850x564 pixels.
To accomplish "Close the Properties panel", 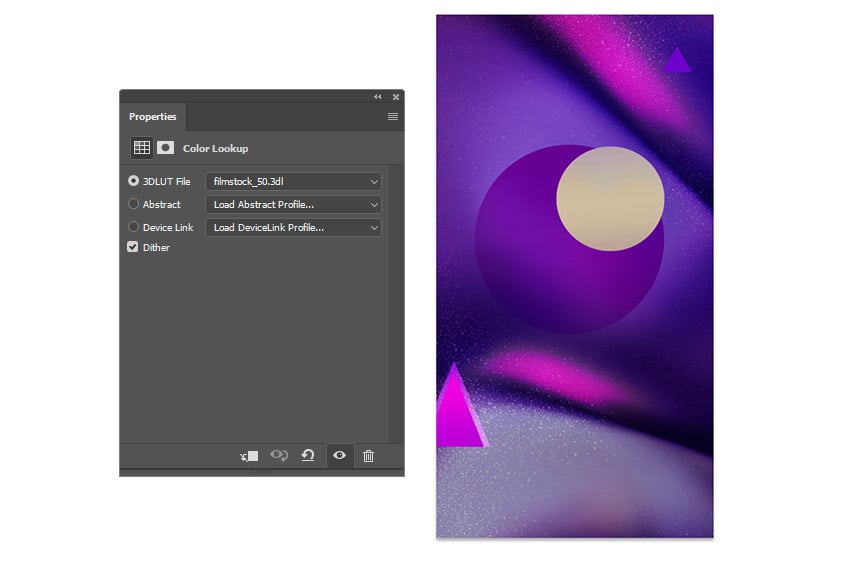I will 396,97.
